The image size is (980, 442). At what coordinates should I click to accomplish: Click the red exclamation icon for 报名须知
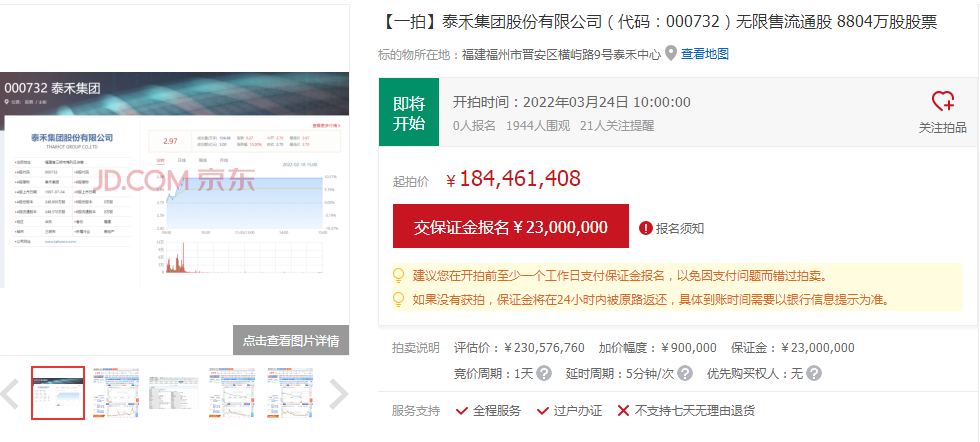coord(646,228)
